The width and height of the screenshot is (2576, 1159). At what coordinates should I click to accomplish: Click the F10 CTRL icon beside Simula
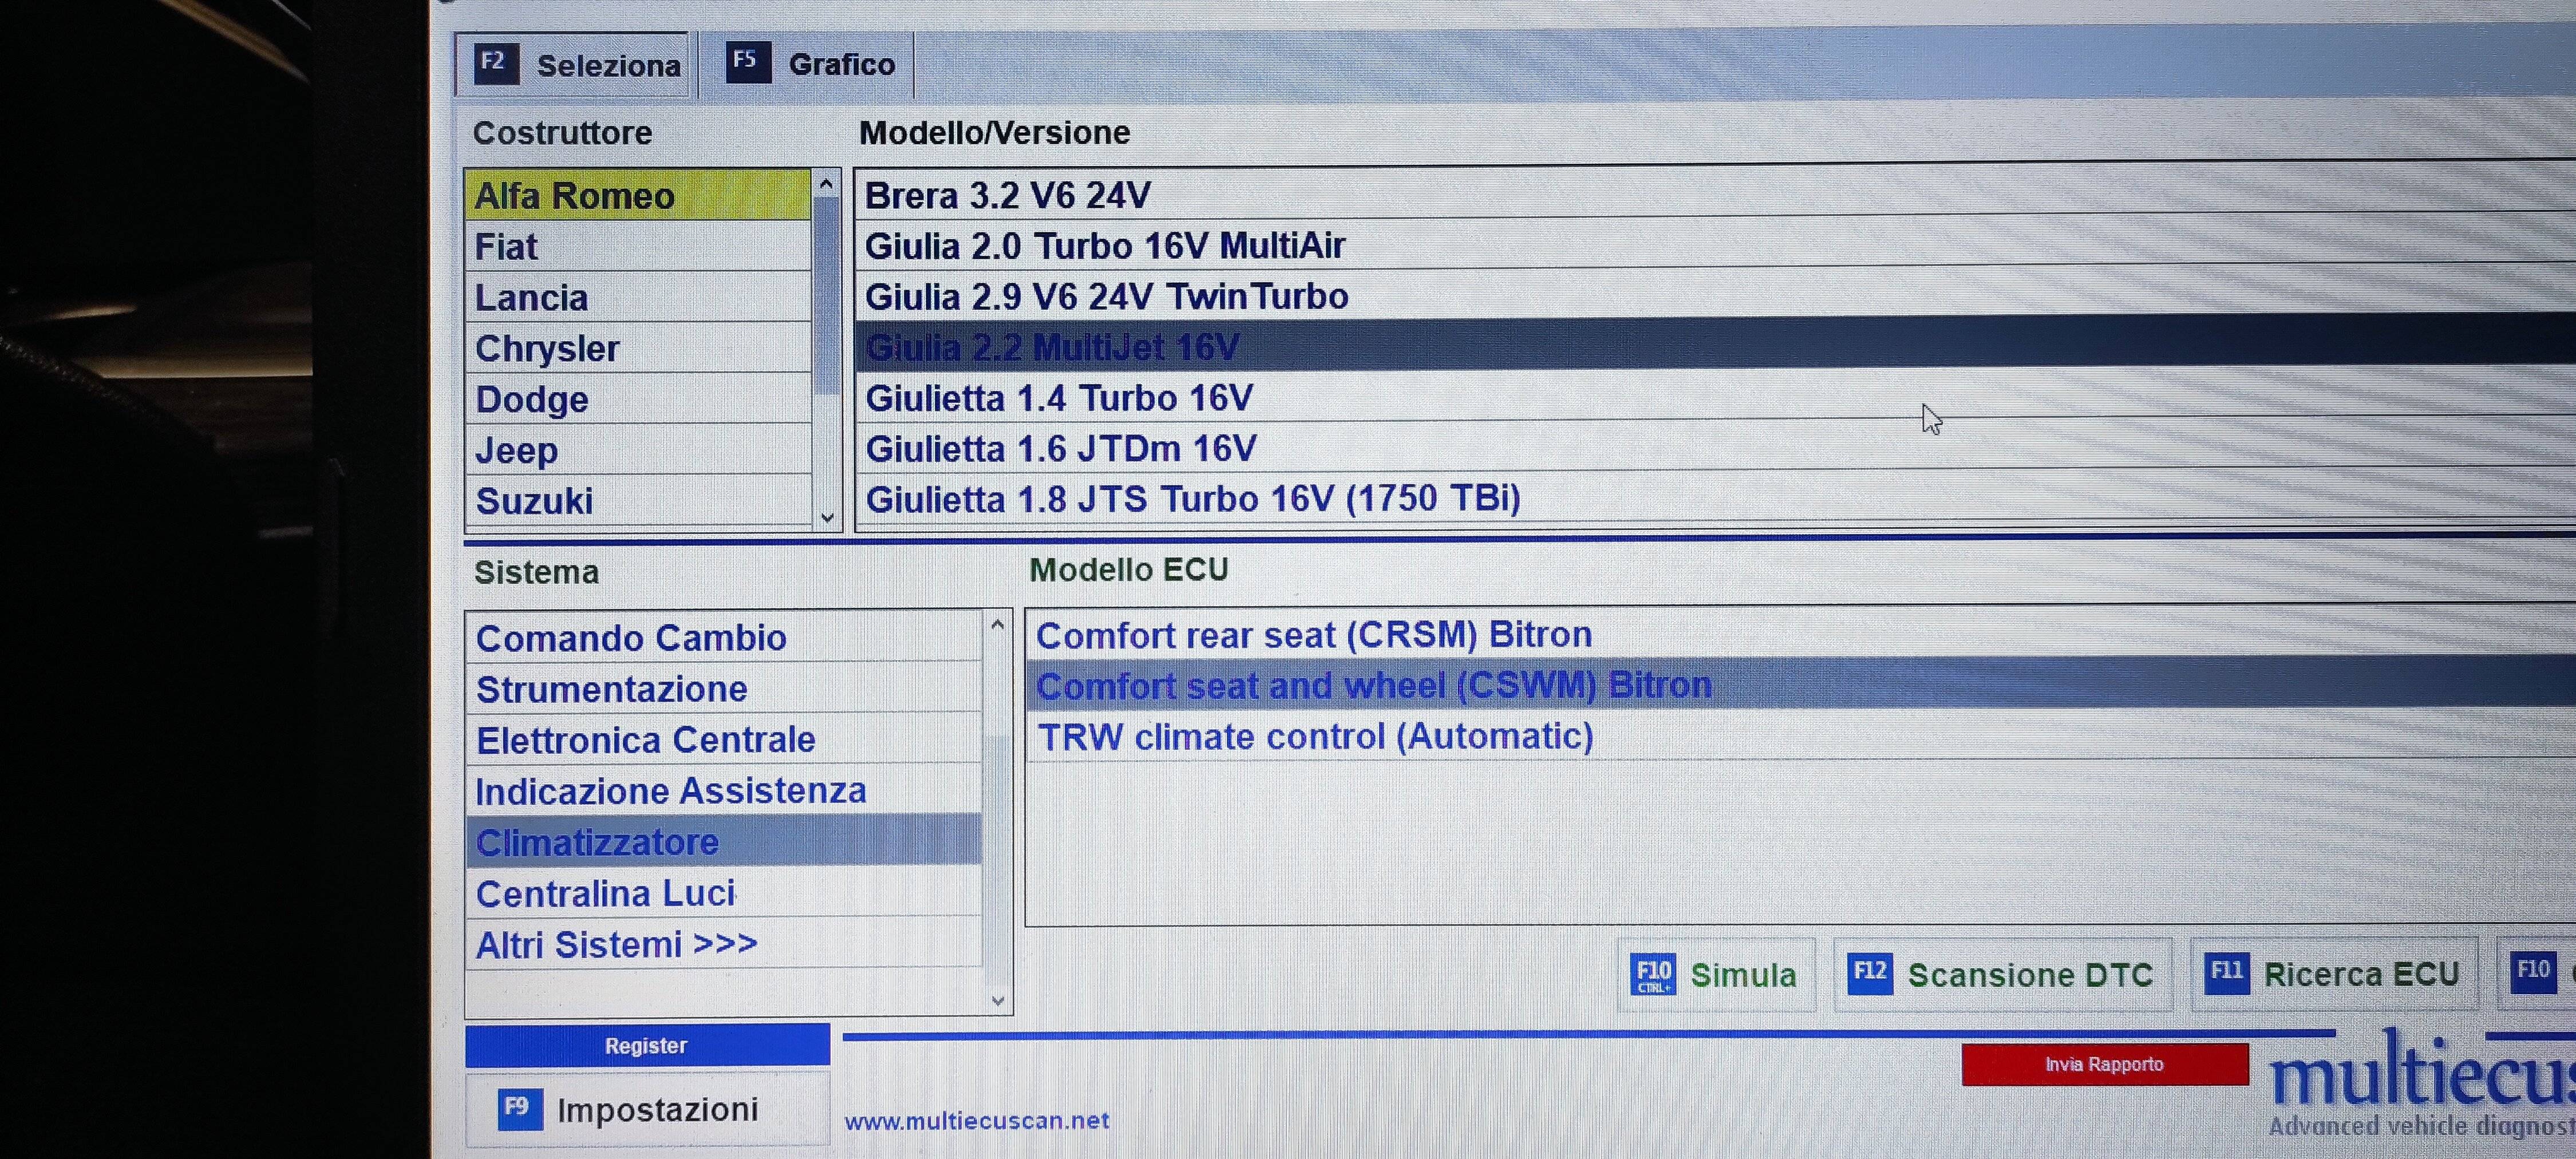[x=1653, y=974]
